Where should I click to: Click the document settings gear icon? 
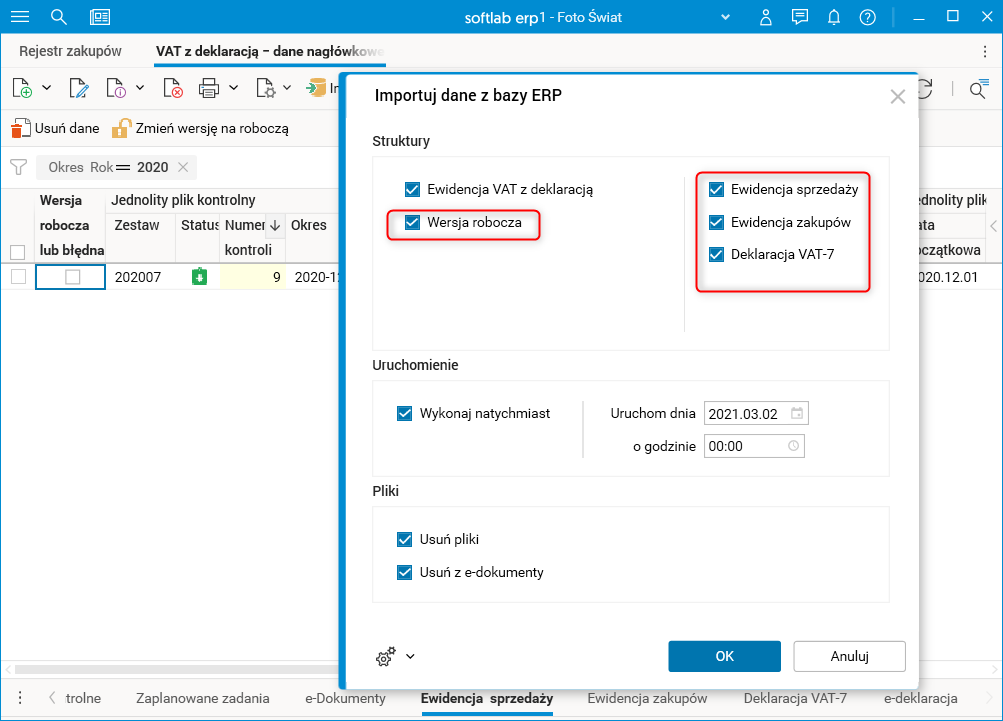coord(265,88)
